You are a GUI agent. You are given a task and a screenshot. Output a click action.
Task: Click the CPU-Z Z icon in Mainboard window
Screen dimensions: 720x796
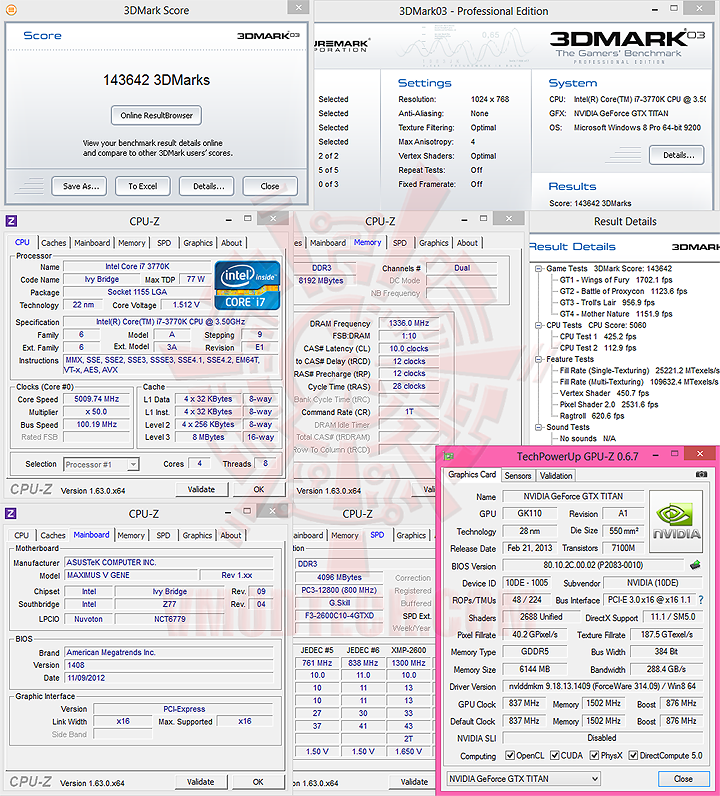coord(11,513)
